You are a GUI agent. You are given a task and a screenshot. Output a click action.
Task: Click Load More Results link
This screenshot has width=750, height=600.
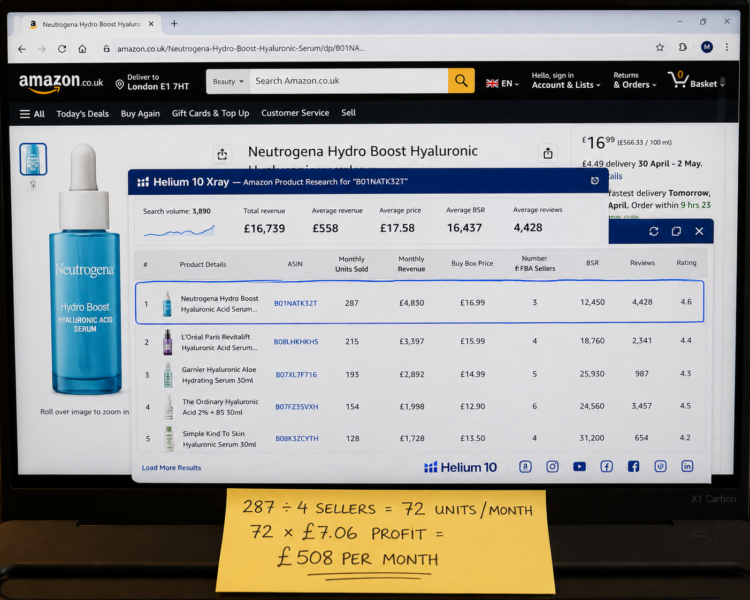tap(171, 467)
